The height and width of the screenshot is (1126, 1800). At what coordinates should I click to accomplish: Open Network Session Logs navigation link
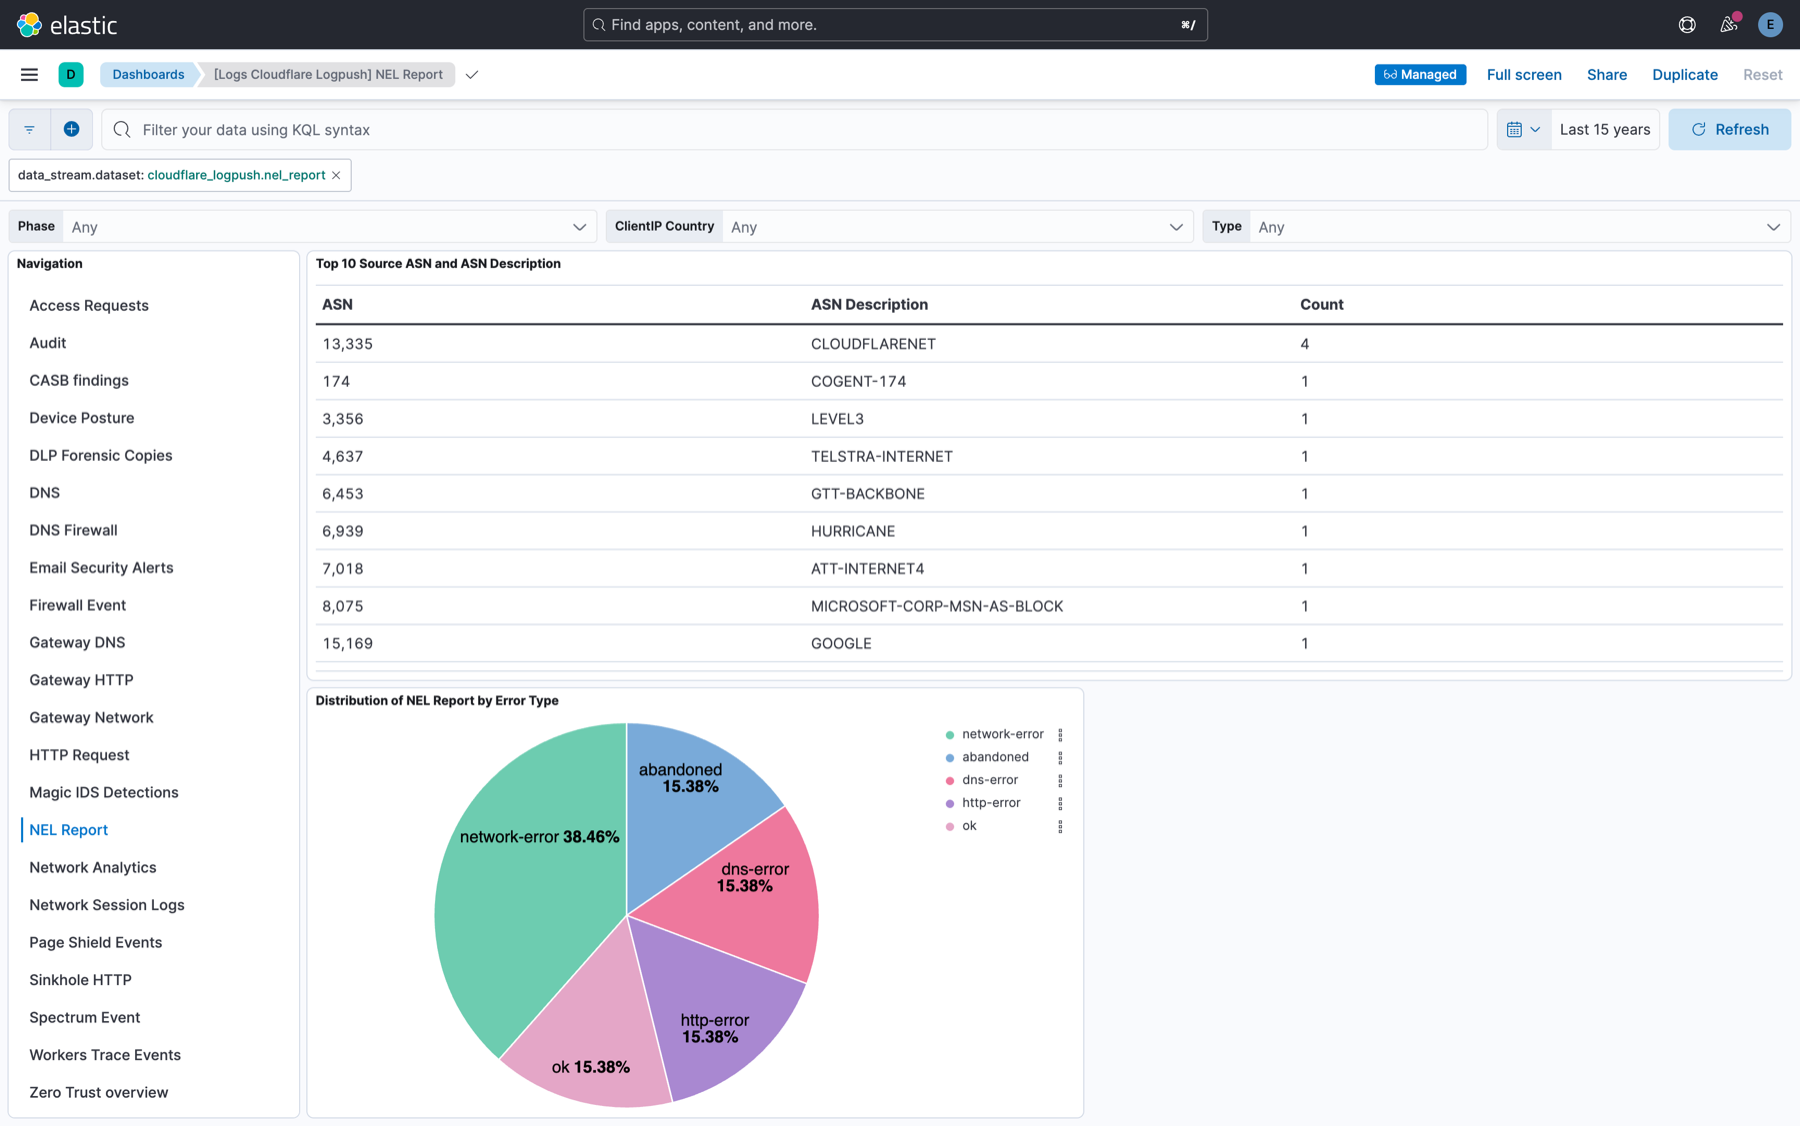(x=107, y=905)
